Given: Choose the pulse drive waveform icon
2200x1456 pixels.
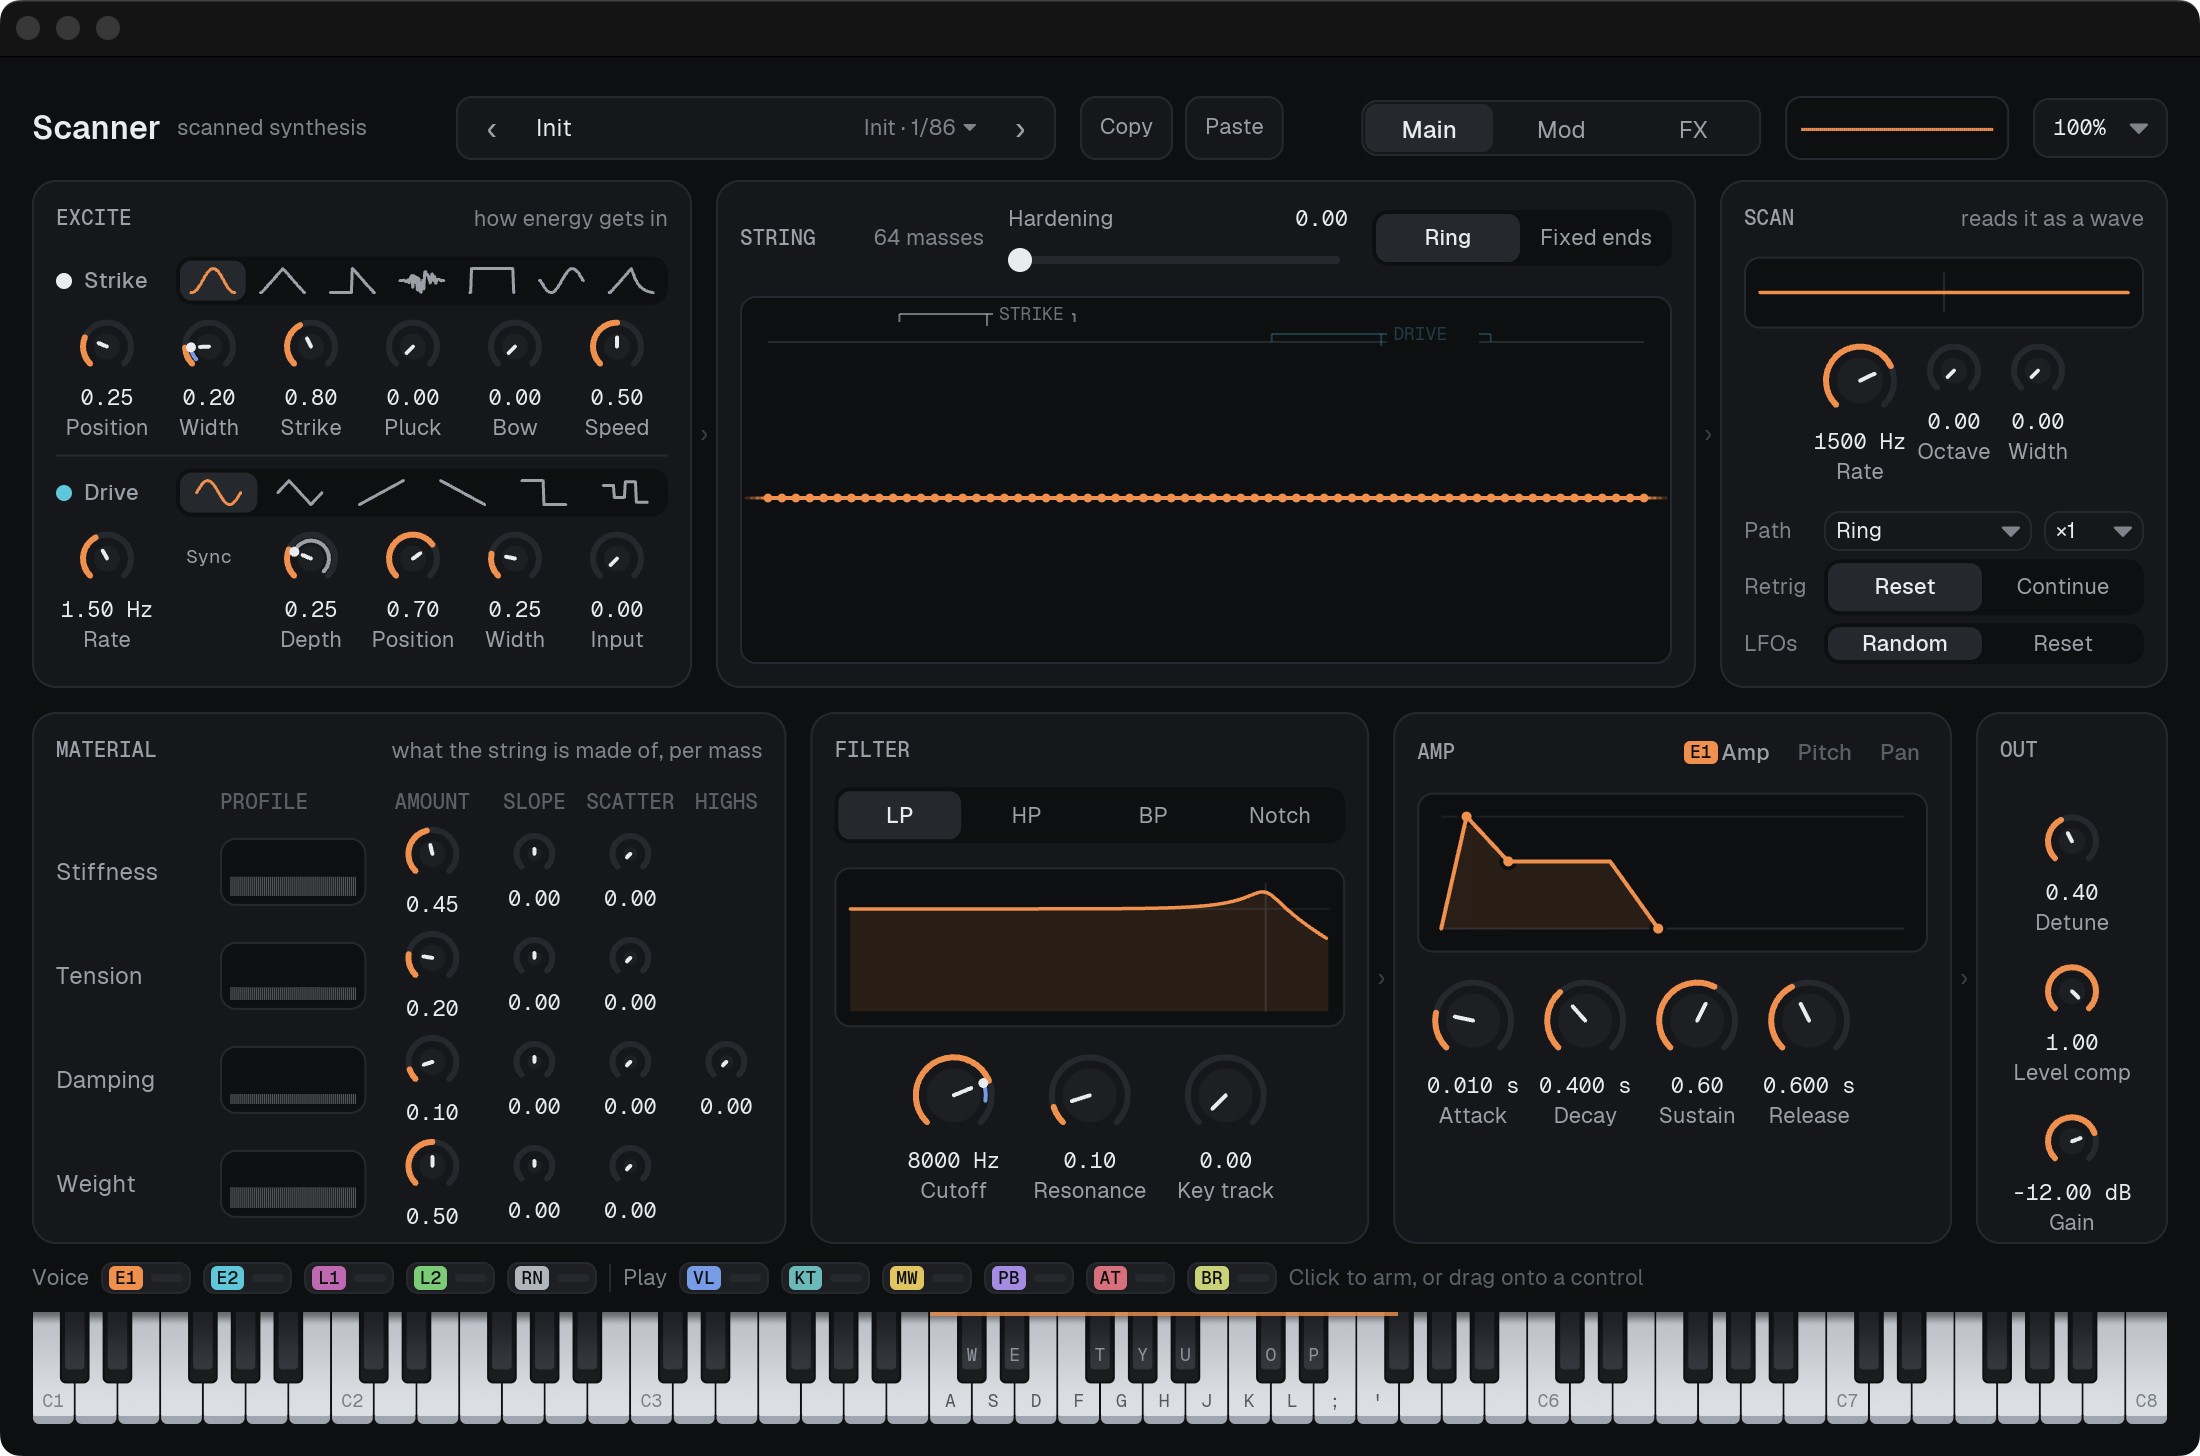Looking at the screenshot, I should [x=625, y=492].
